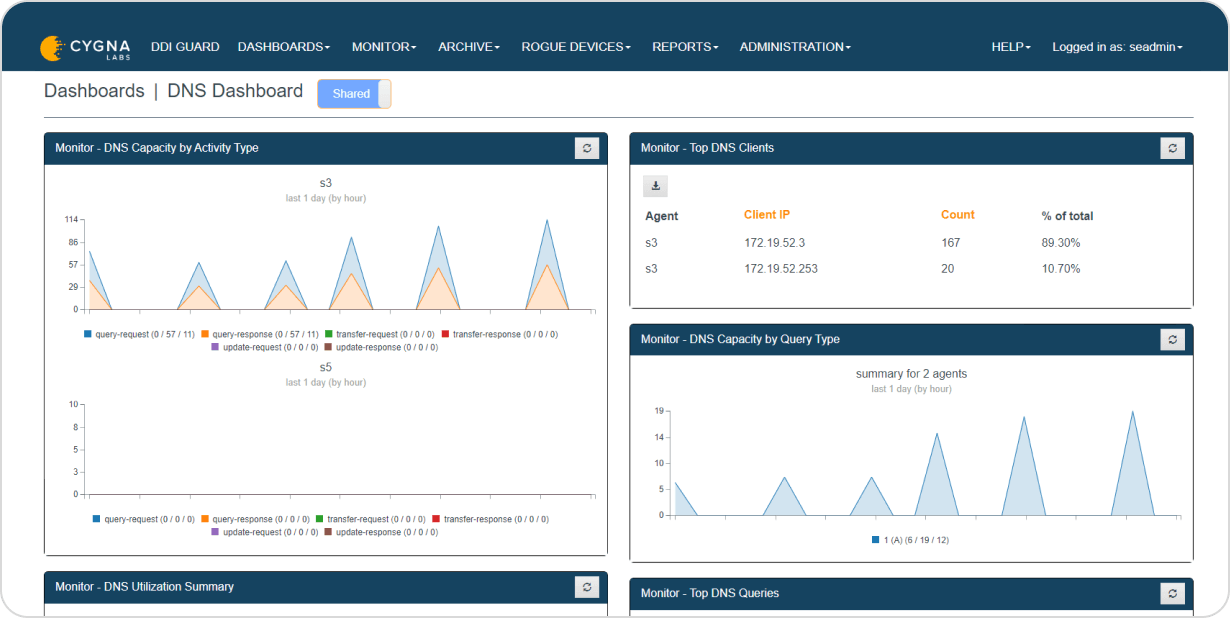The image size is (1230, 618).
Task: Download the Top DNS Clients data
Action: [x=655, y=186]
